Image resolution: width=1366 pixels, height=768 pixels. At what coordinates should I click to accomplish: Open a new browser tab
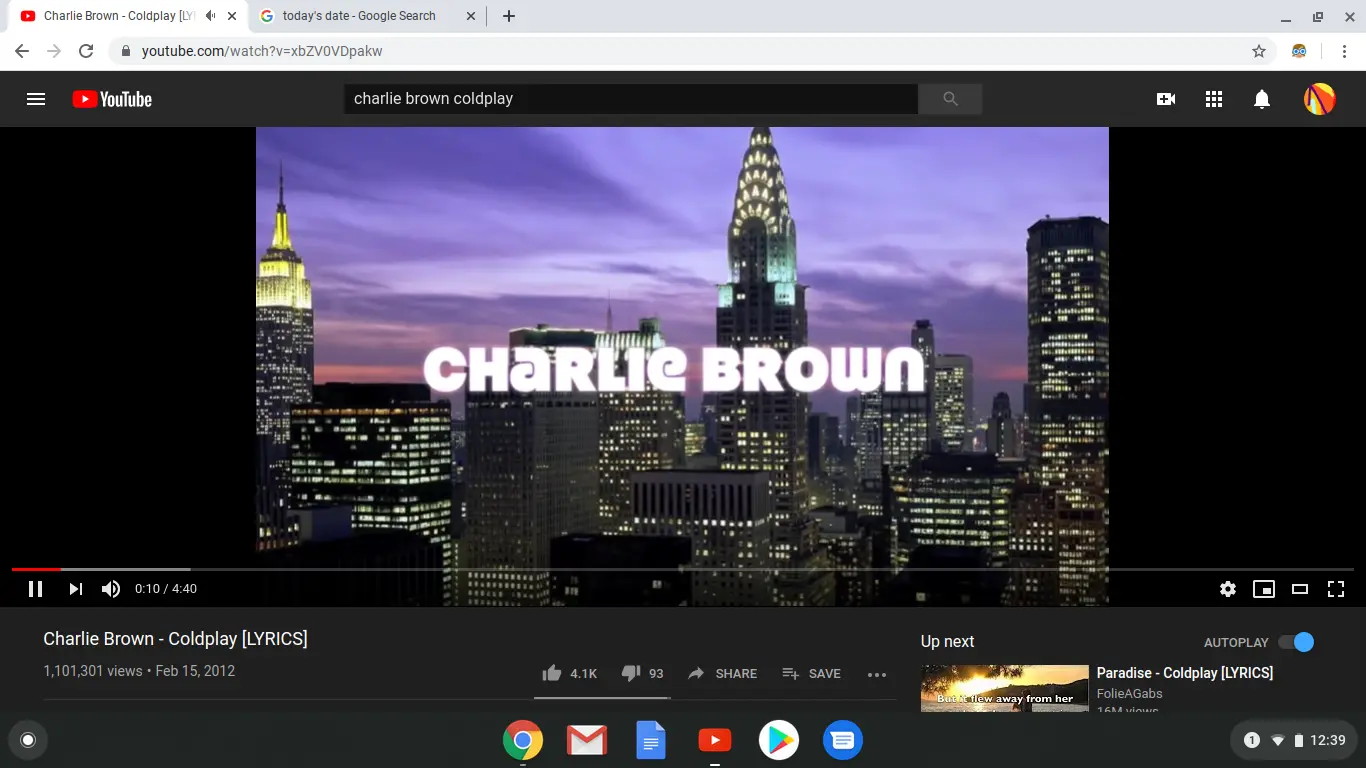[x=509, y=16]
